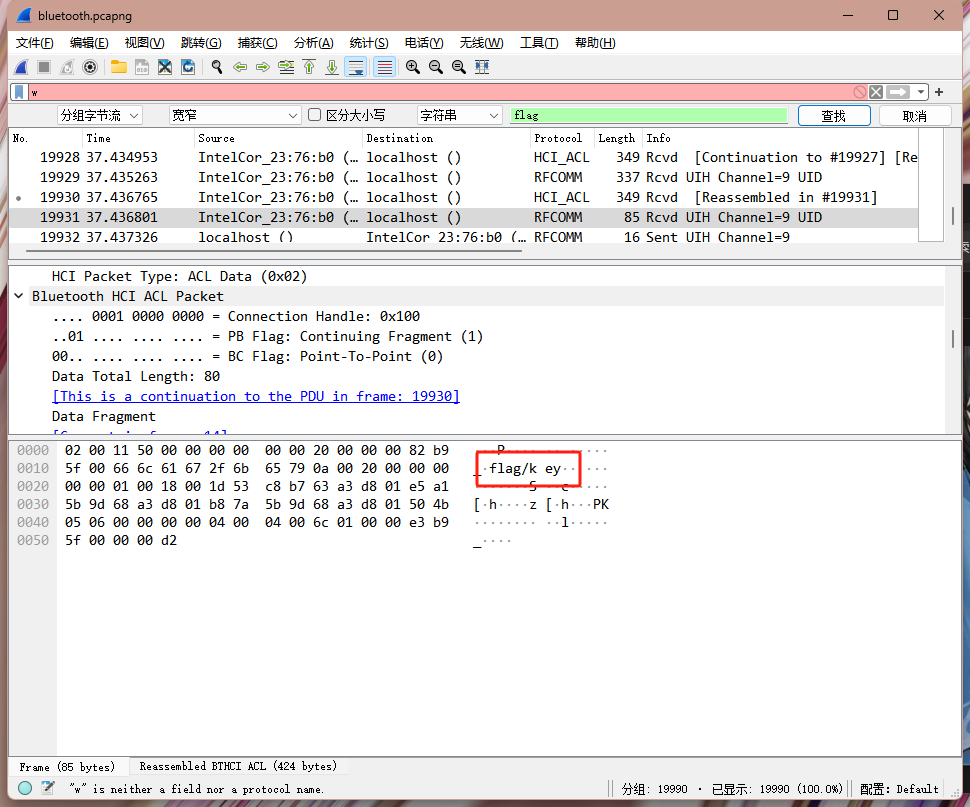The width and height of the screenshot is (970, 807).
Task: Open the 分组字节流 search scope dropdown
Action: point(100,116)
